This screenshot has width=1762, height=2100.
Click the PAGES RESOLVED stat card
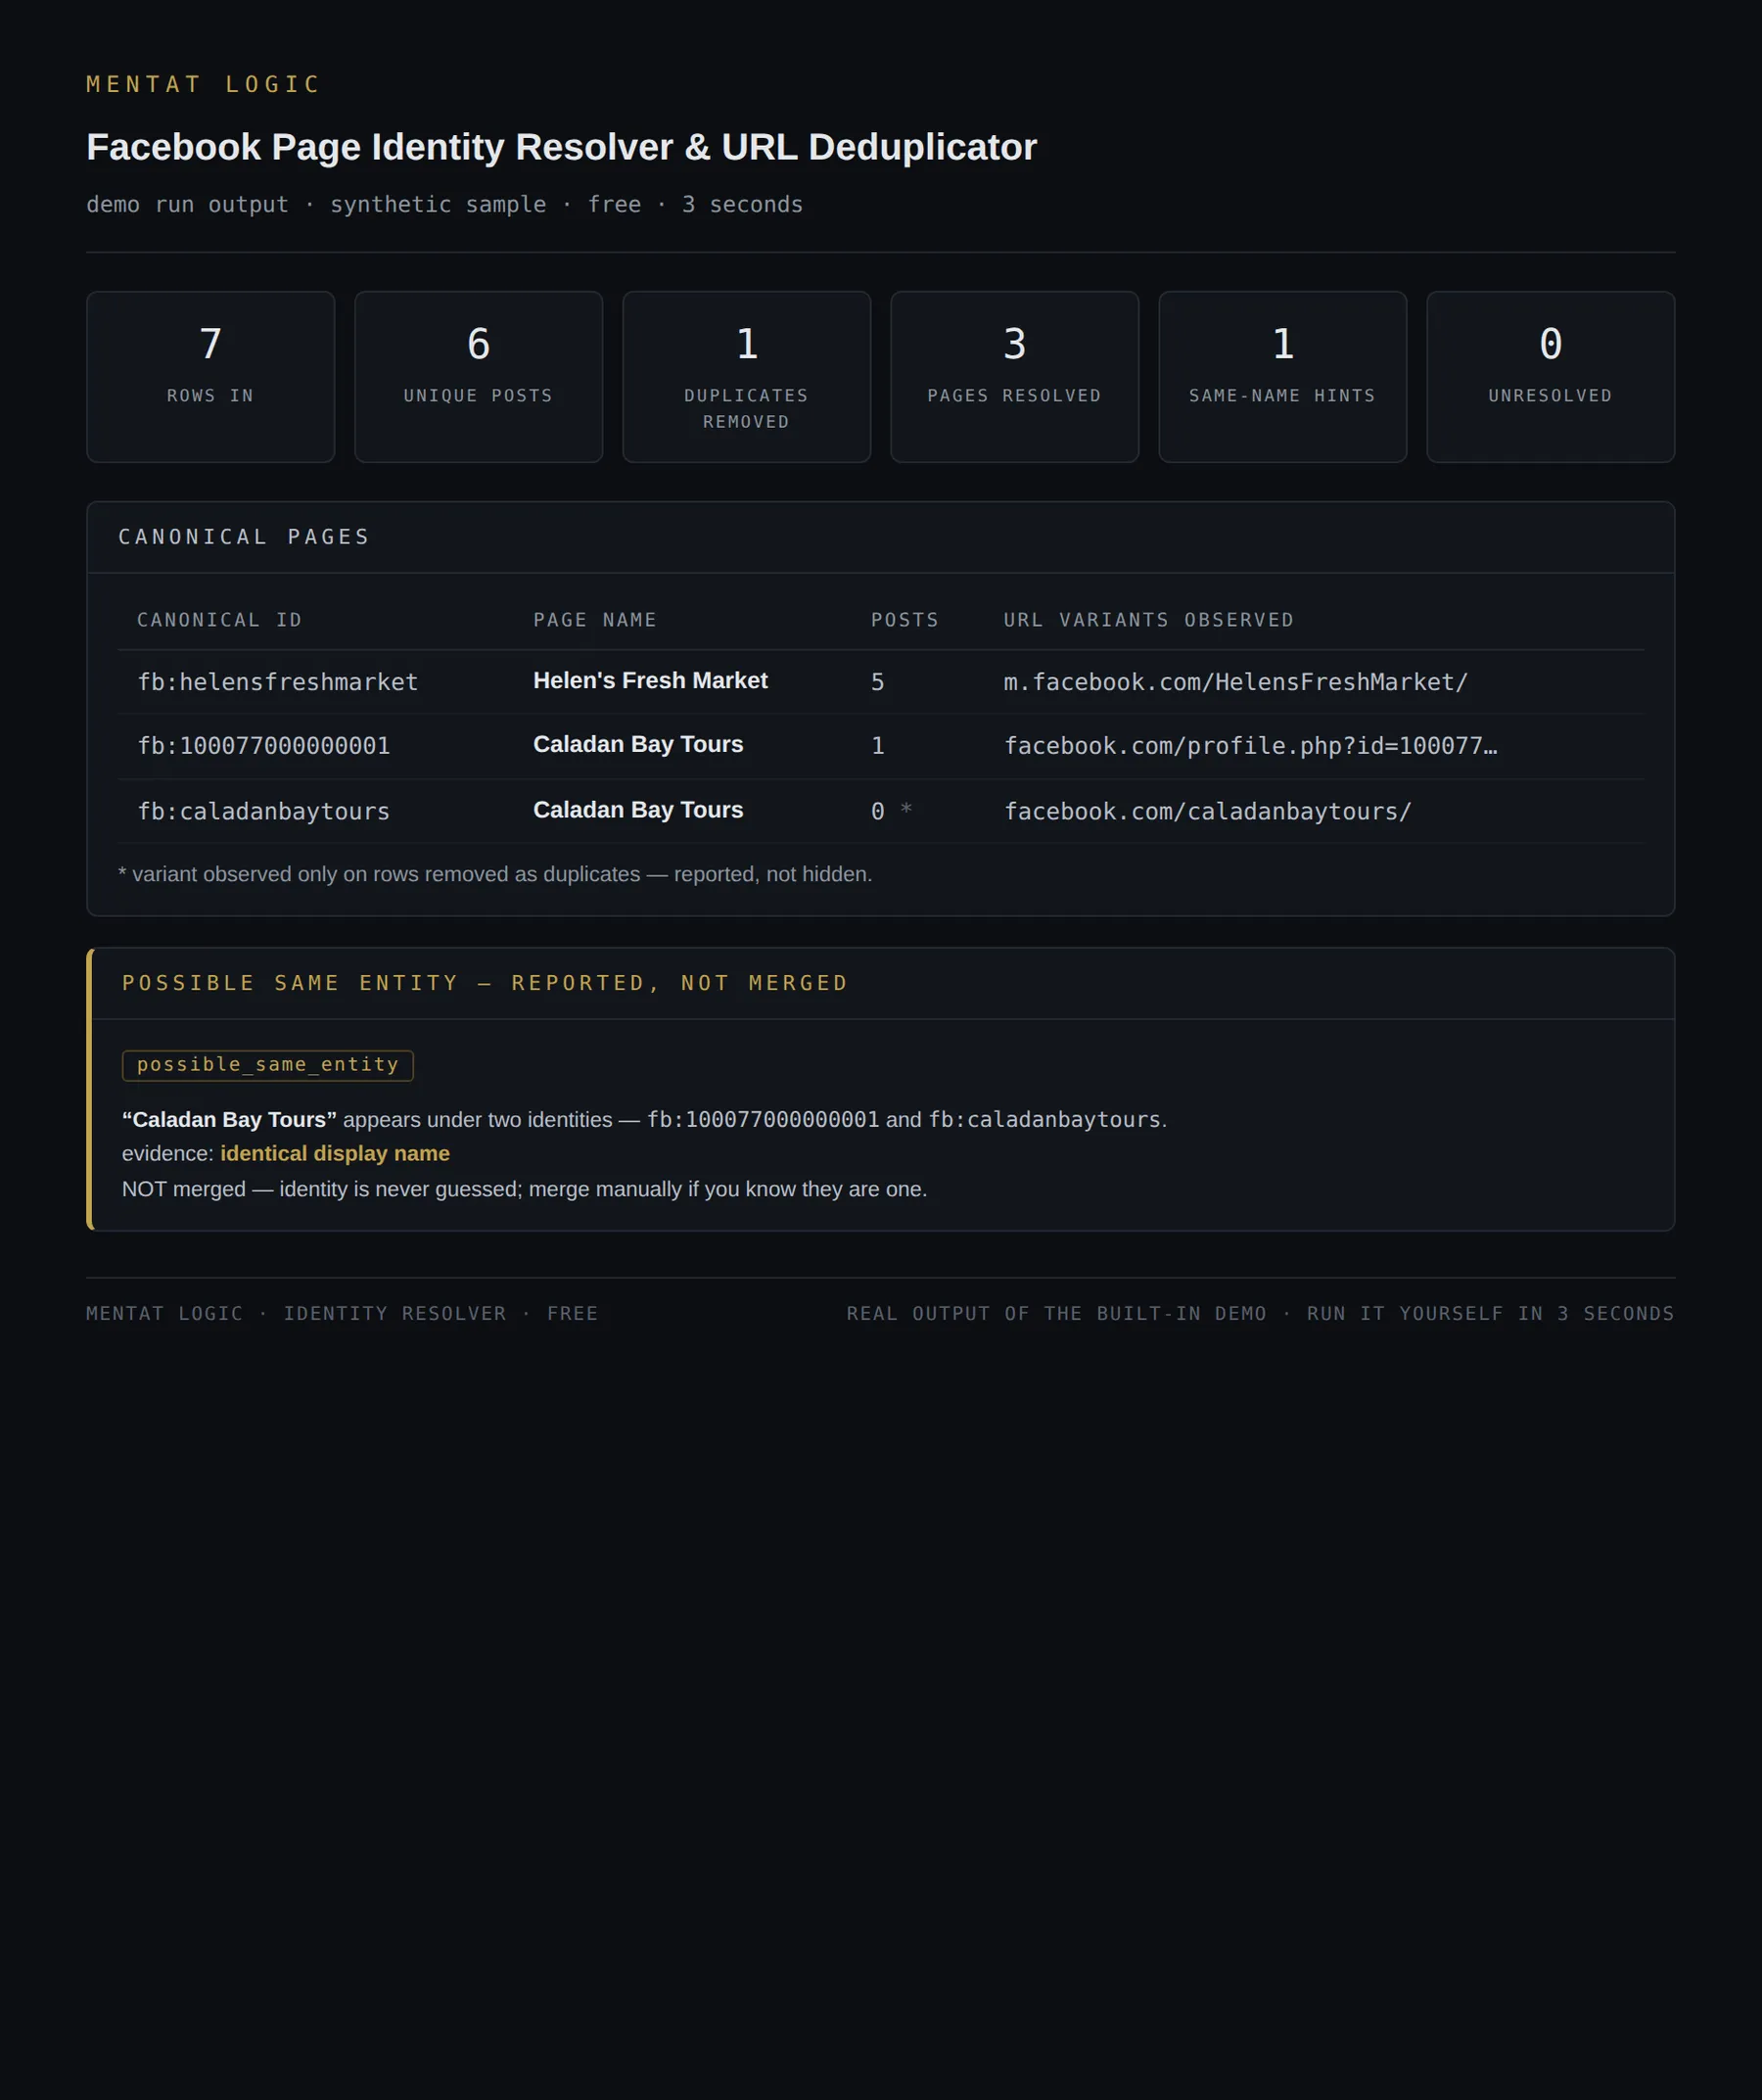(x=1015, y=377)
